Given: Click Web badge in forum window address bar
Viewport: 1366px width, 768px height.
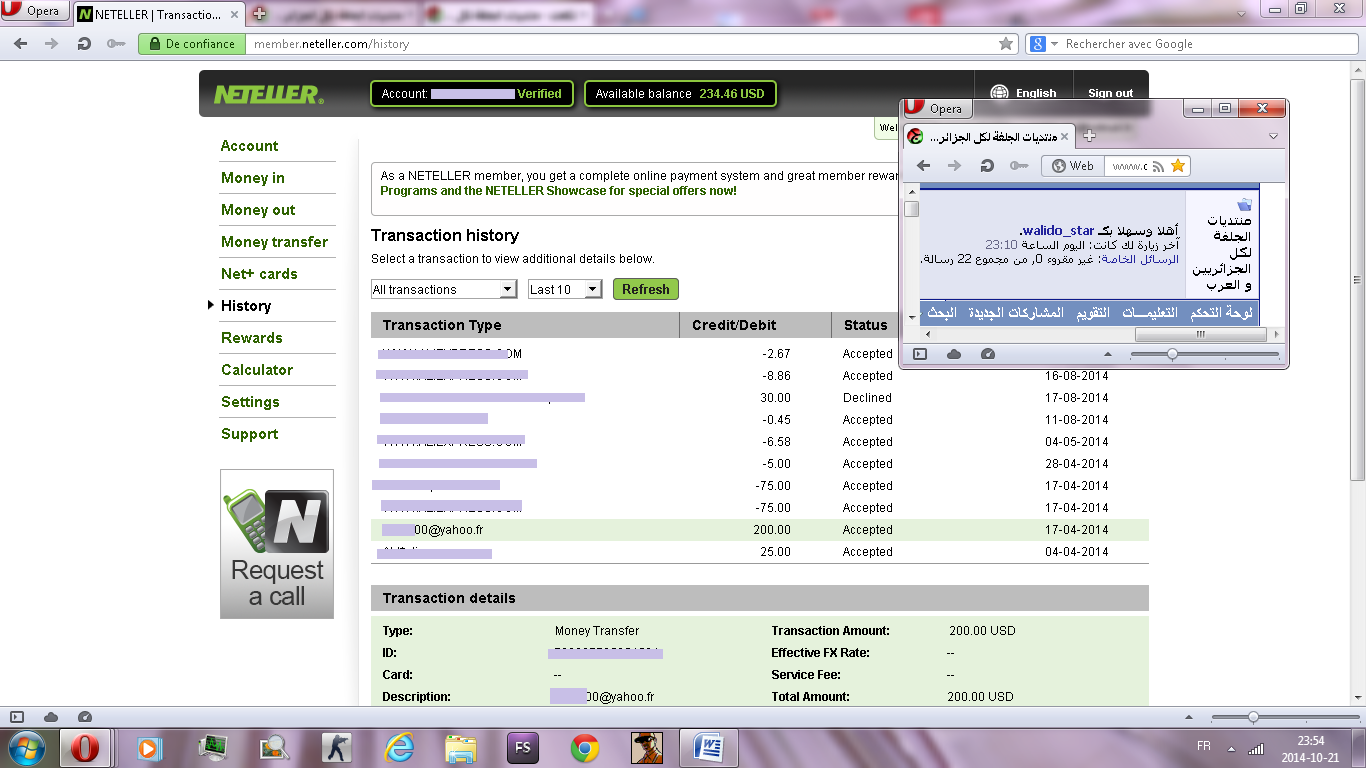Looking at the screenshot, I should pyautogui.click(x=1073, y=166).
